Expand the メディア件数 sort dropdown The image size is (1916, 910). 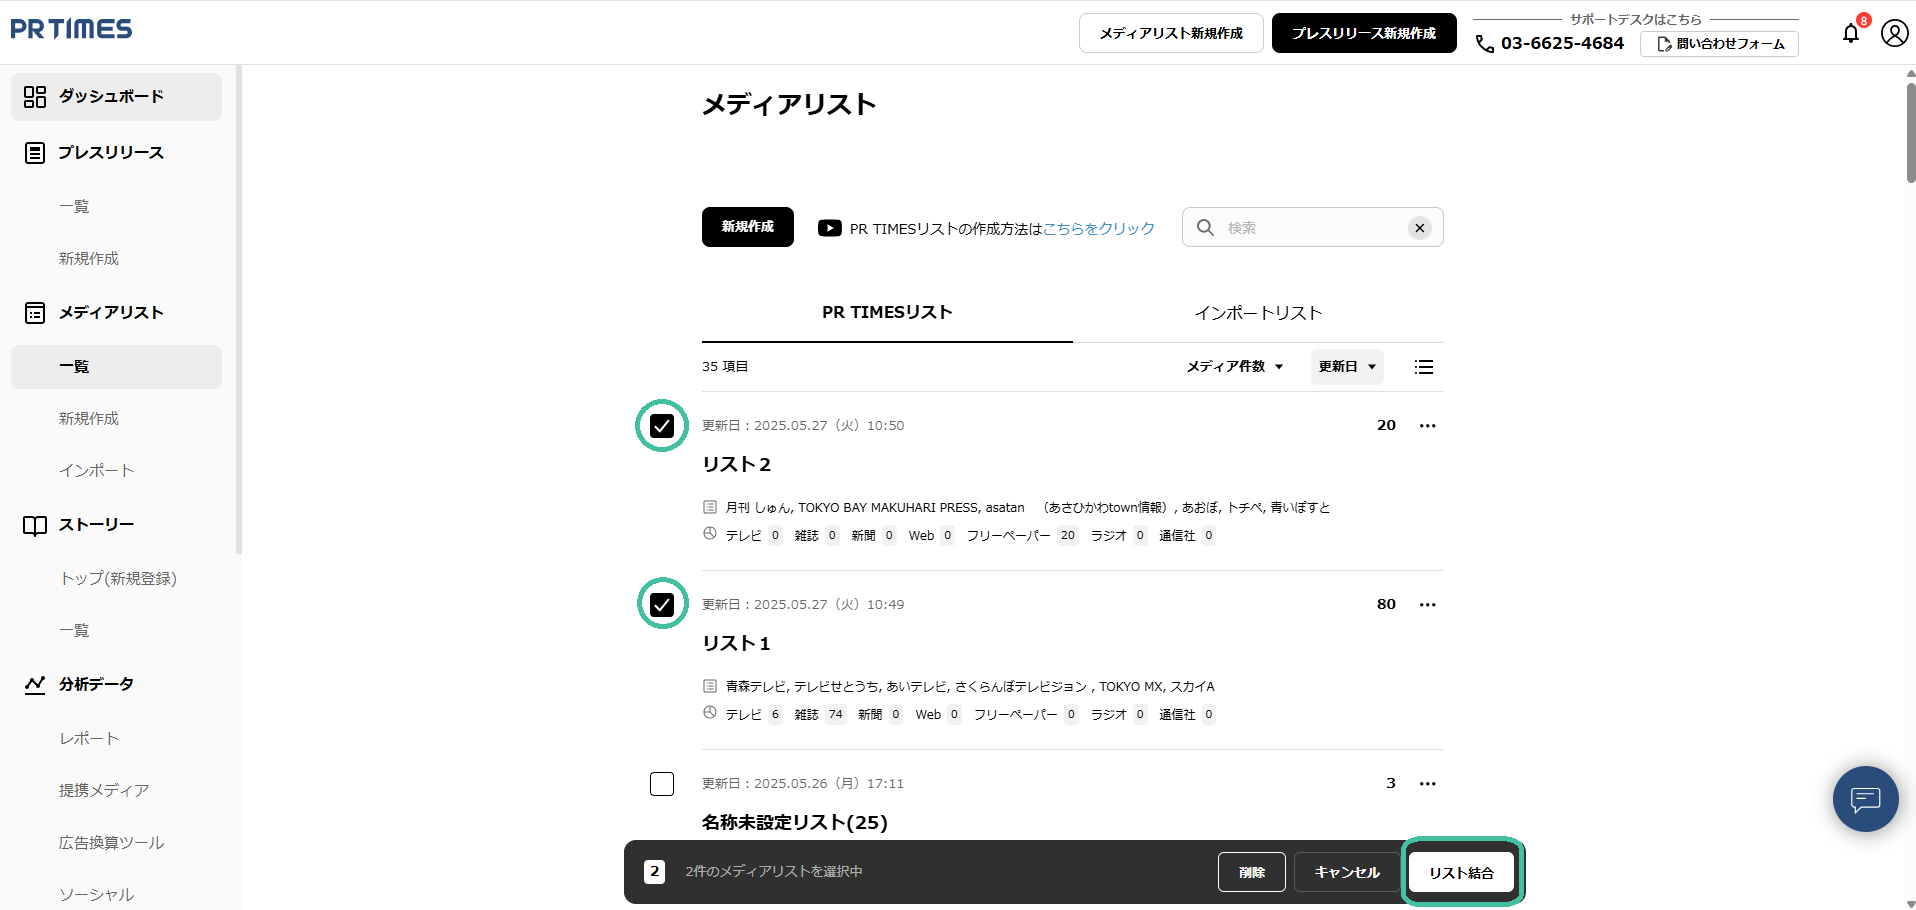coord(1234,367)
